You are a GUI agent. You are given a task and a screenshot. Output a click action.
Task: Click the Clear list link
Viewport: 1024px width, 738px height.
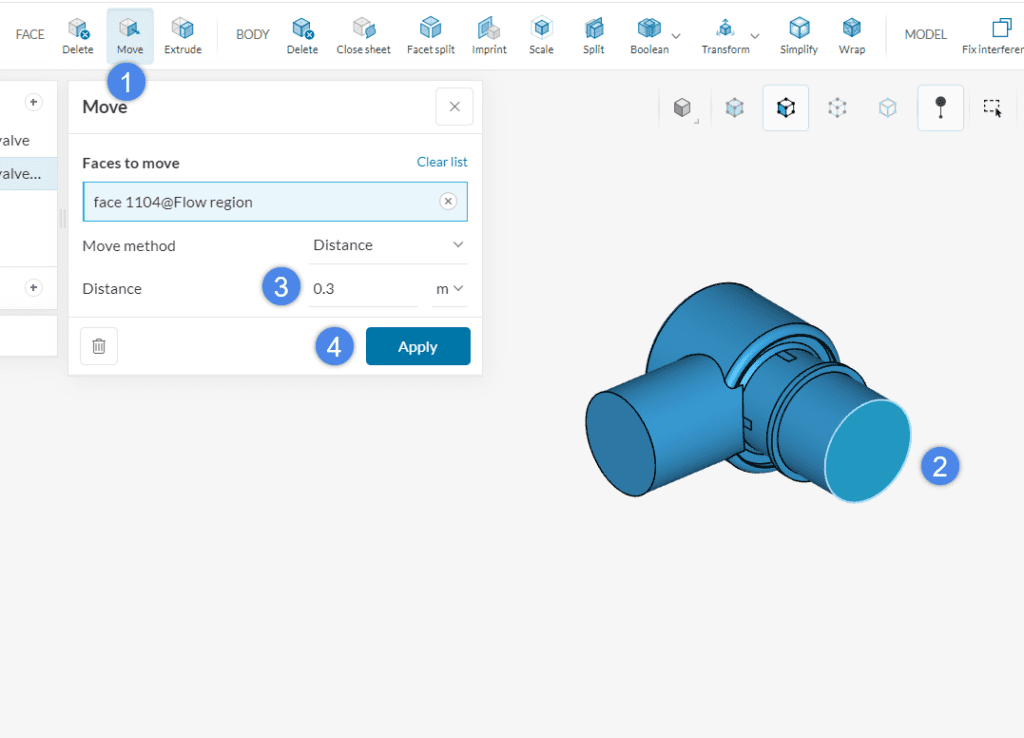[x=442, y=161]
